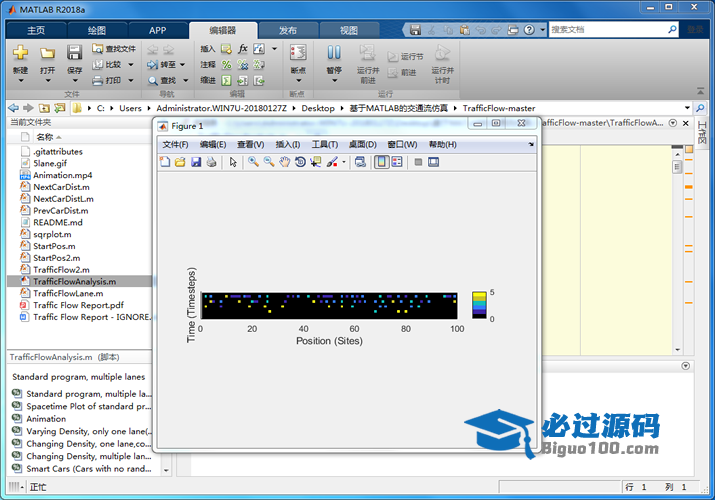Click the Pause (暂停) icon
The width and height of the screenshot is (715, 500).
tap(334, 52)
